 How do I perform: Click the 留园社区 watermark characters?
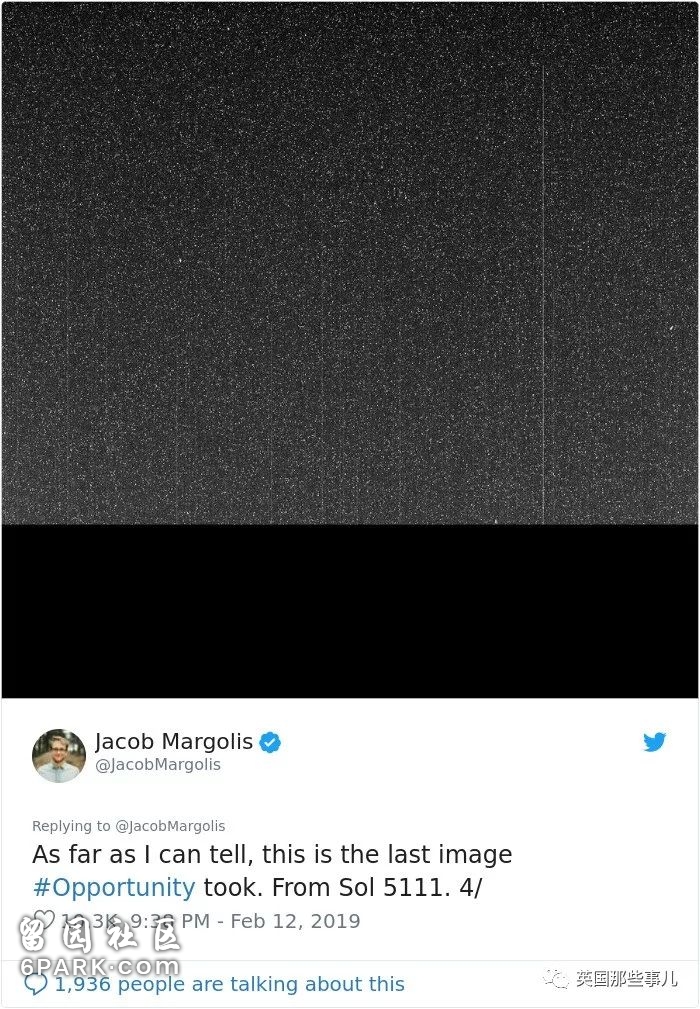[100, 934]
